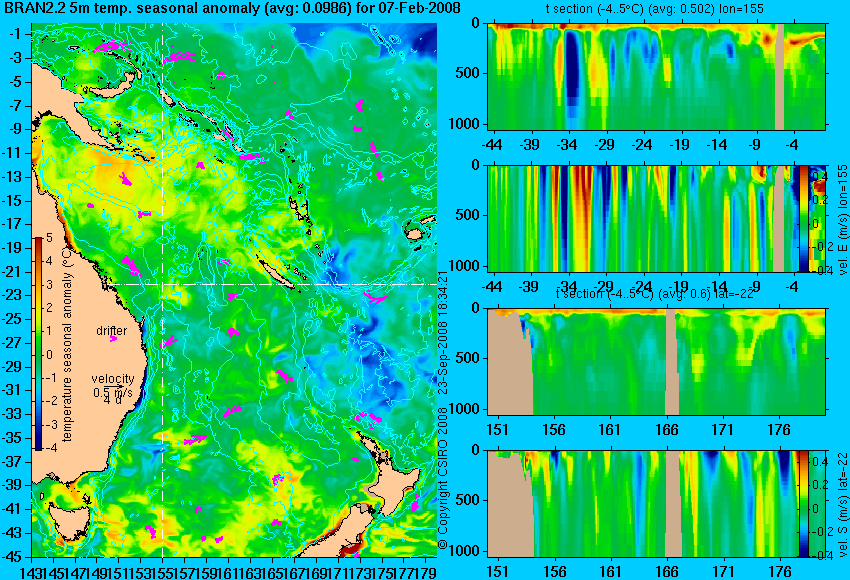Click the '-34' tick below lon=155 temperature section
850x580 pixels.
tap(568, 145)
